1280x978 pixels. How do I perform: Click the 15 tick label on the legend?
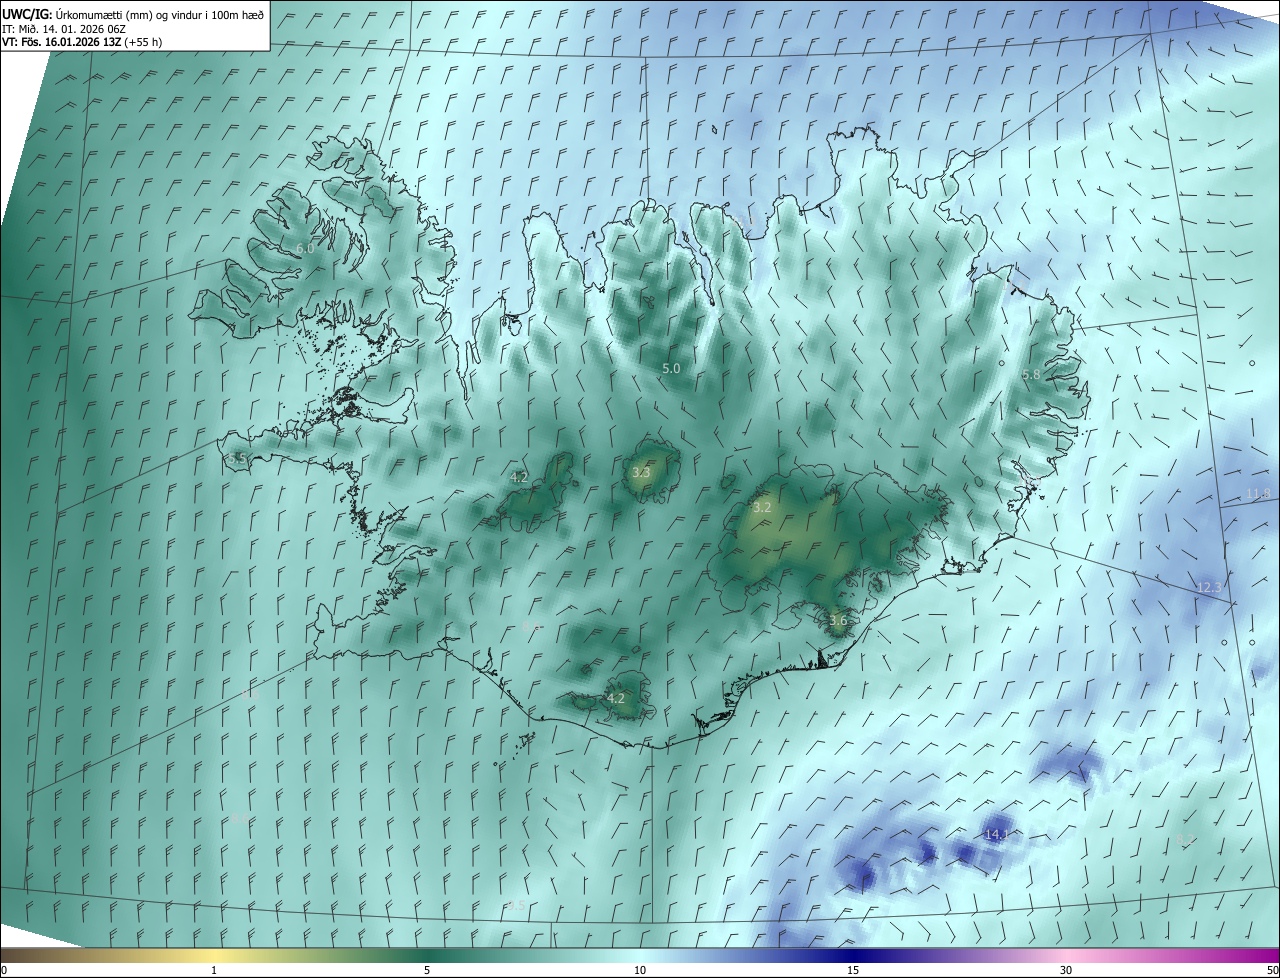pos(853,971)
